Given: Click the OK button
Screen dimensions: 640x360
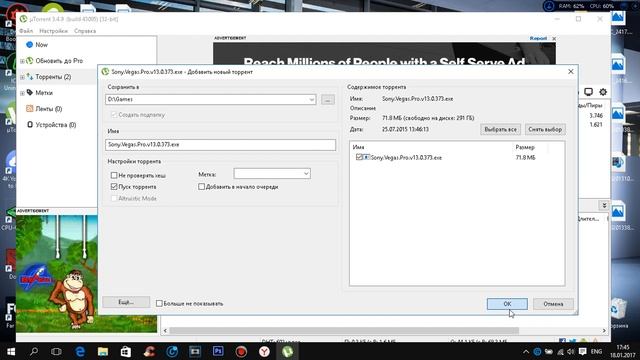Looking at the screenshot, I should 507,304.
